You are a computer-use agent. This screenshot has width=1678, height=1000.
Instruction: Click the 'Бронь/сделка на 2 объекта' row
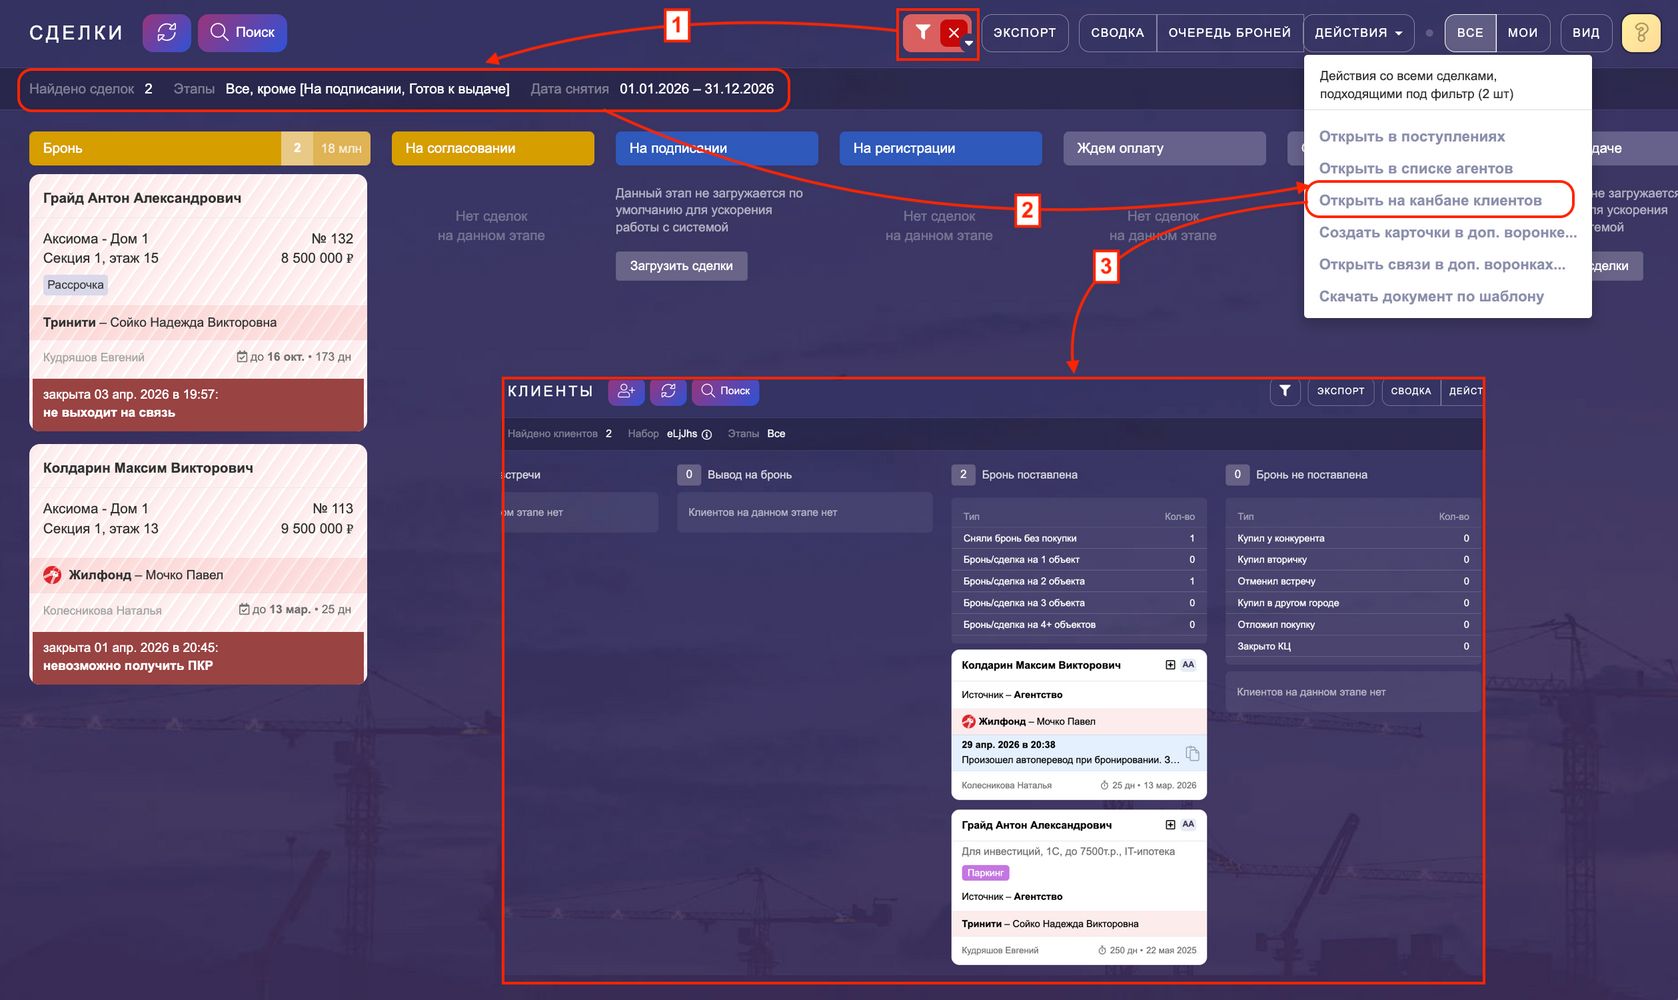[x=1079, y=581]
